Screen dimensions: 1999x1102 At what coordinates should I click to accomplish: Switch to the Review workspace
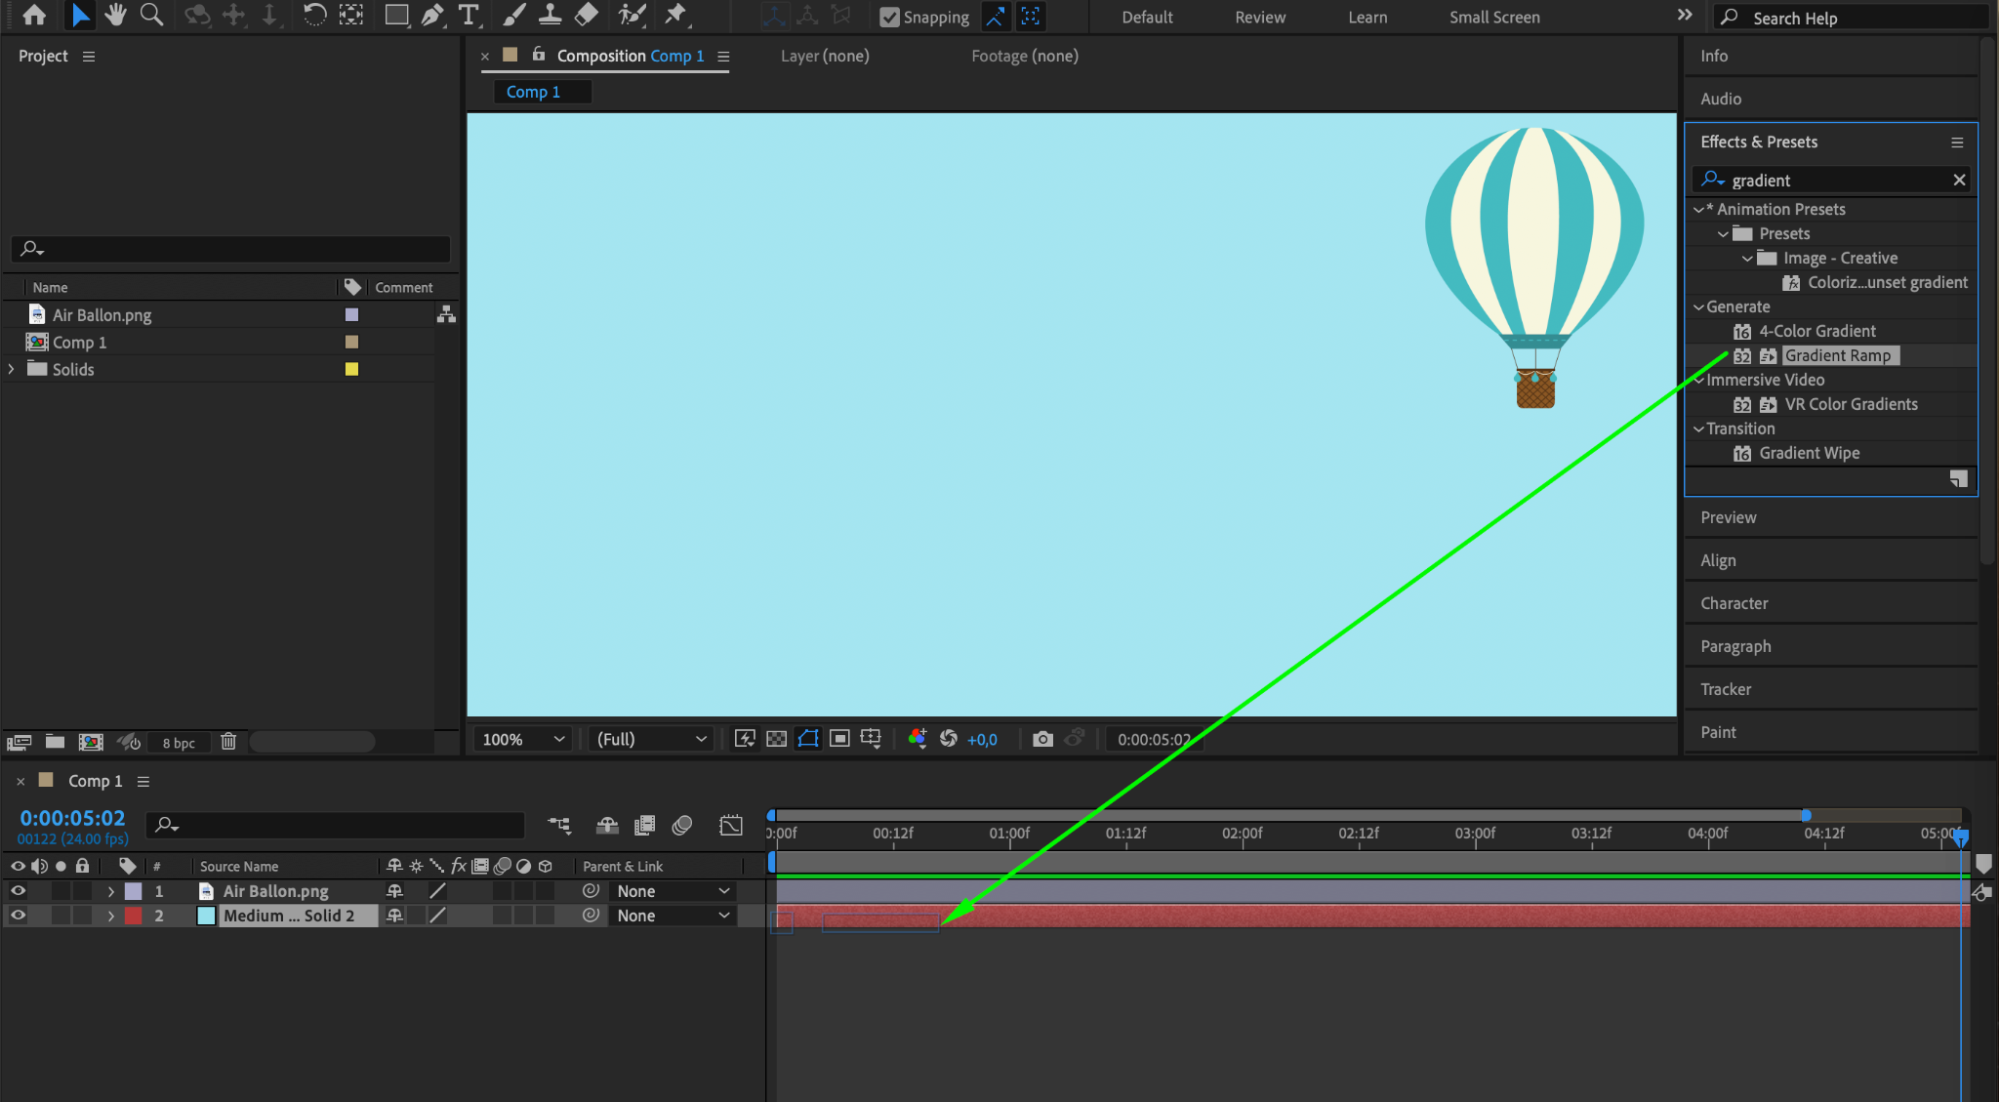[1259, 17]
